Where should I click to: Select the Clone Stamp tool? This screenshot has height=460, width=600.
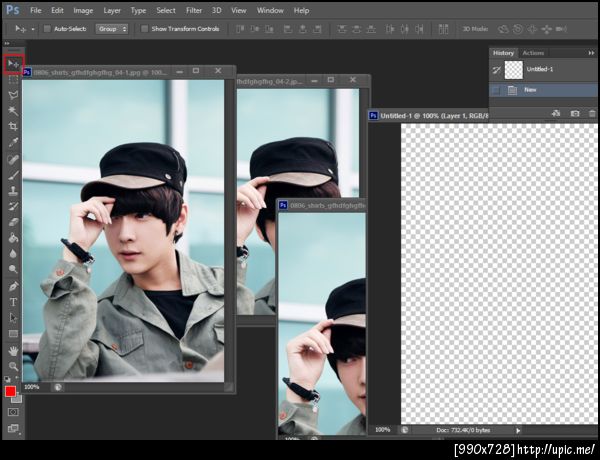[x=13, y=191]
